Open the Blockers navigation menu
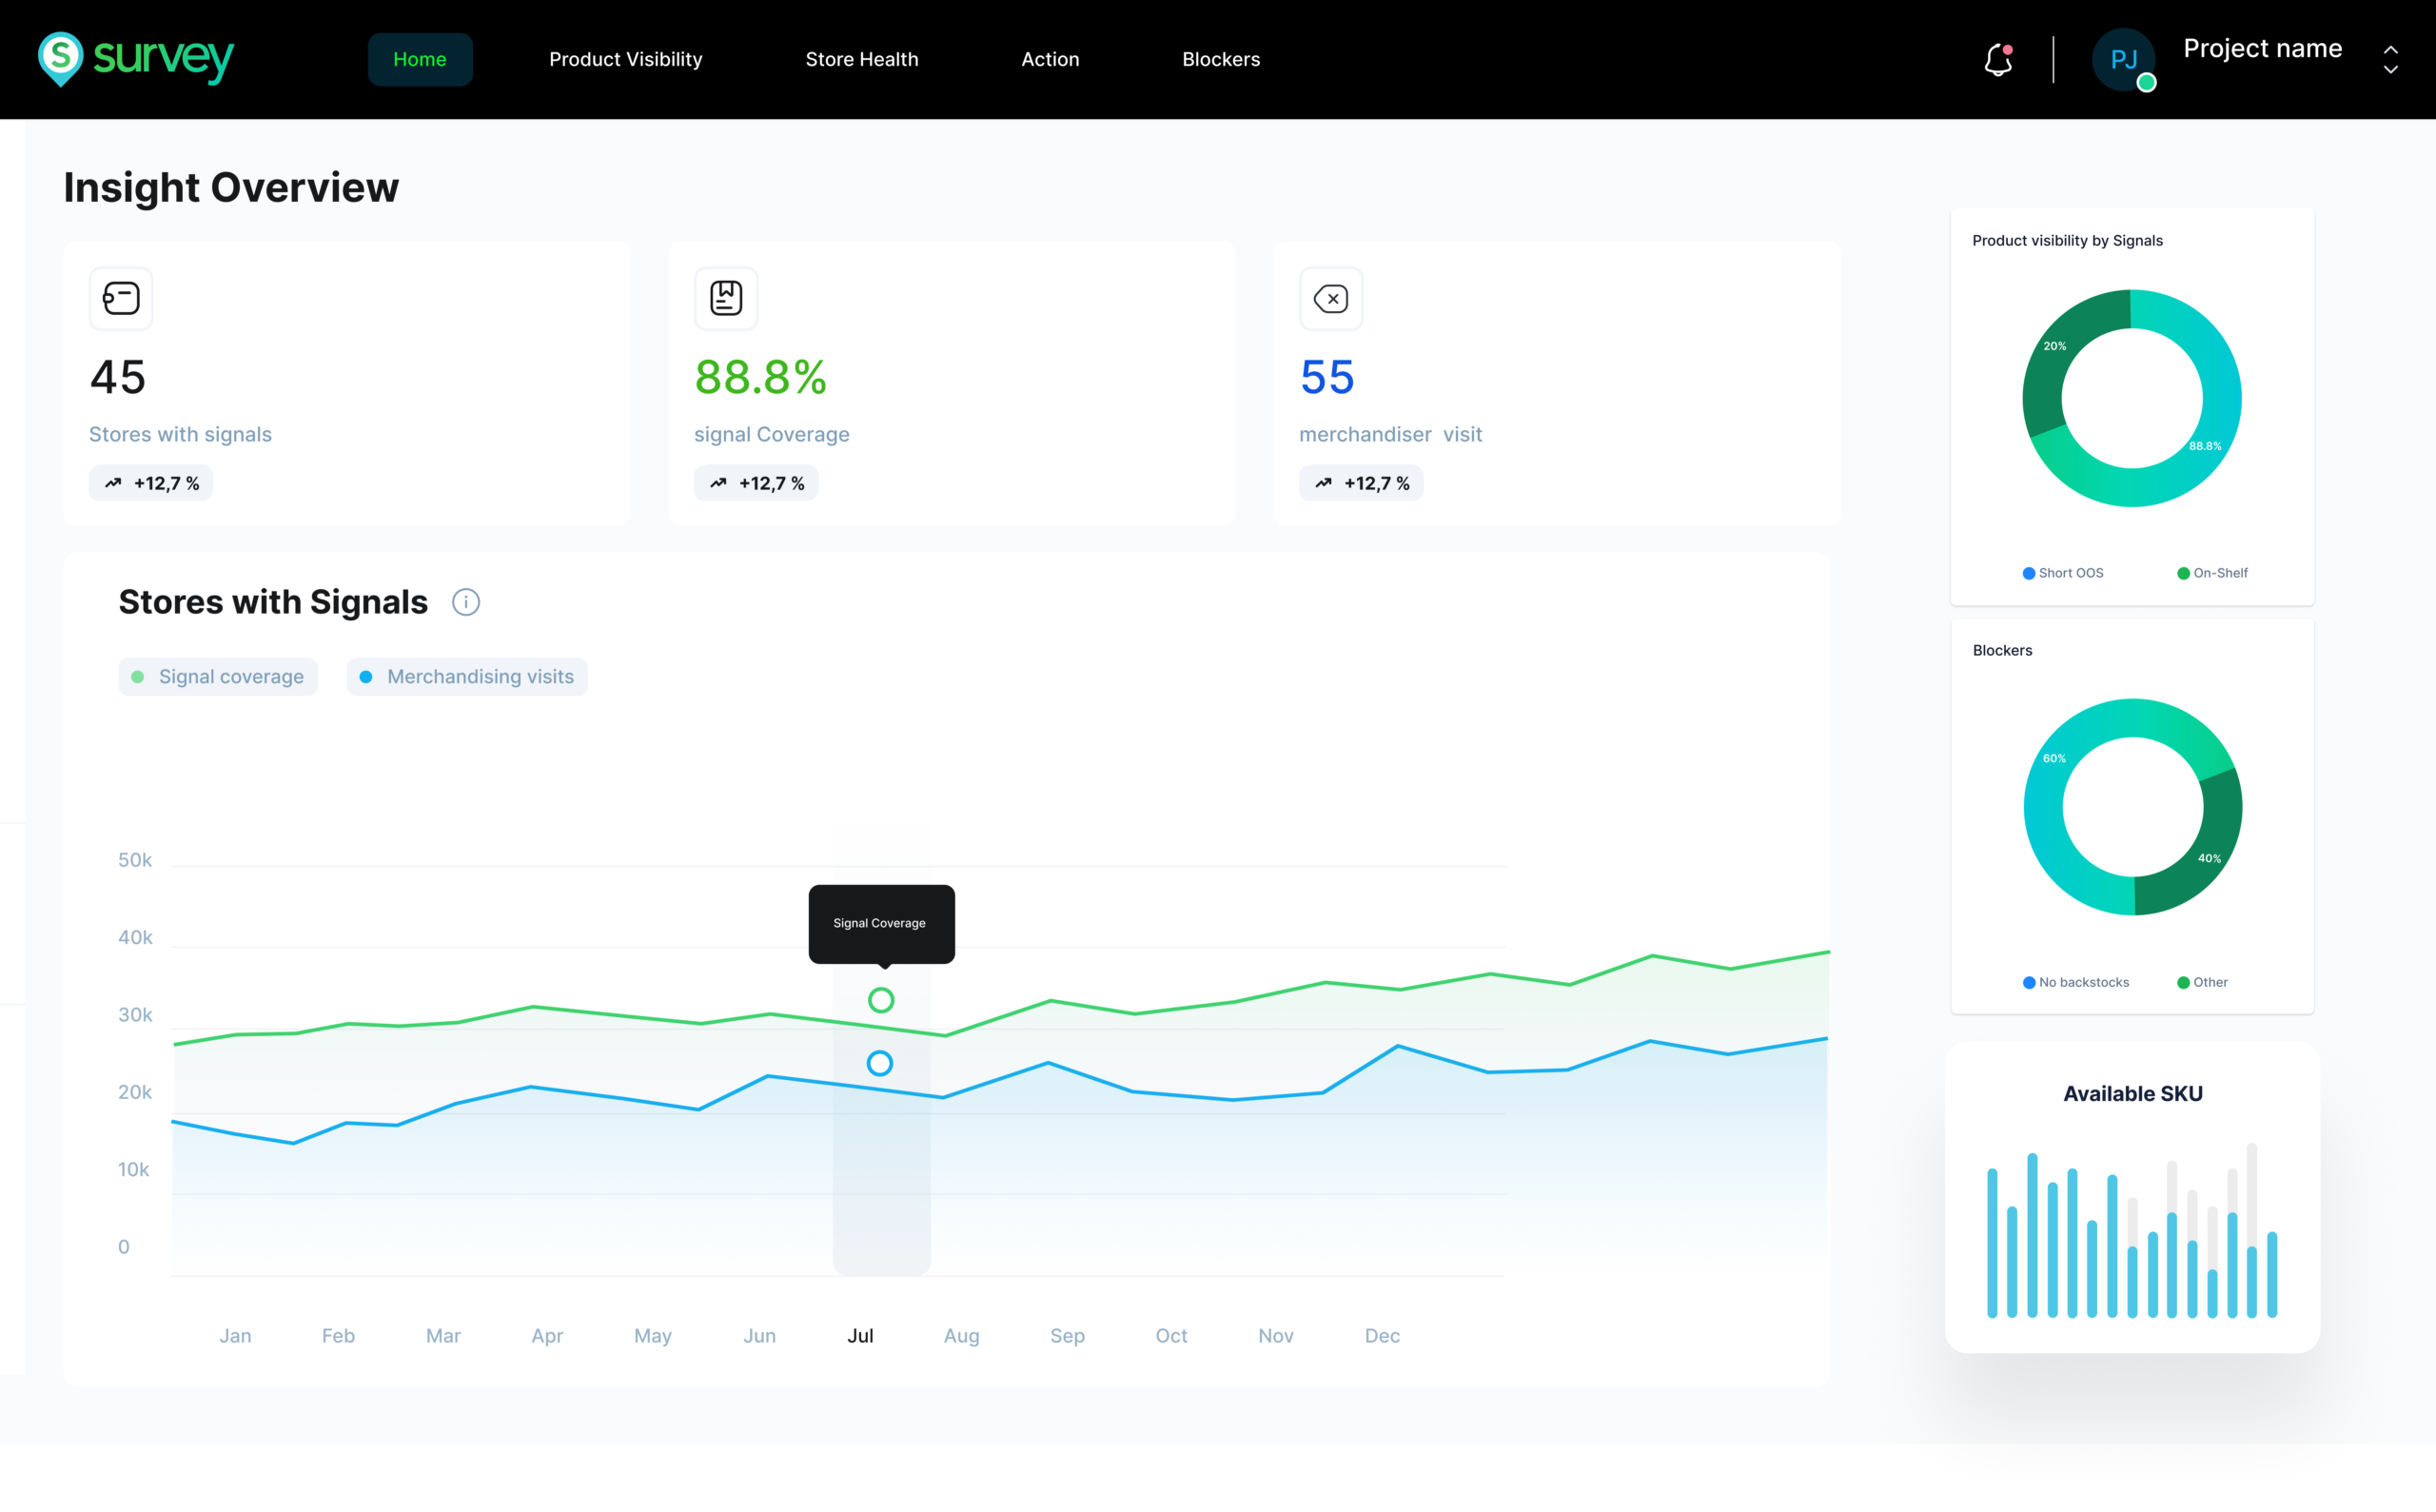The width and height of the screenshot is (2436, 1512). coord(1221,59)
